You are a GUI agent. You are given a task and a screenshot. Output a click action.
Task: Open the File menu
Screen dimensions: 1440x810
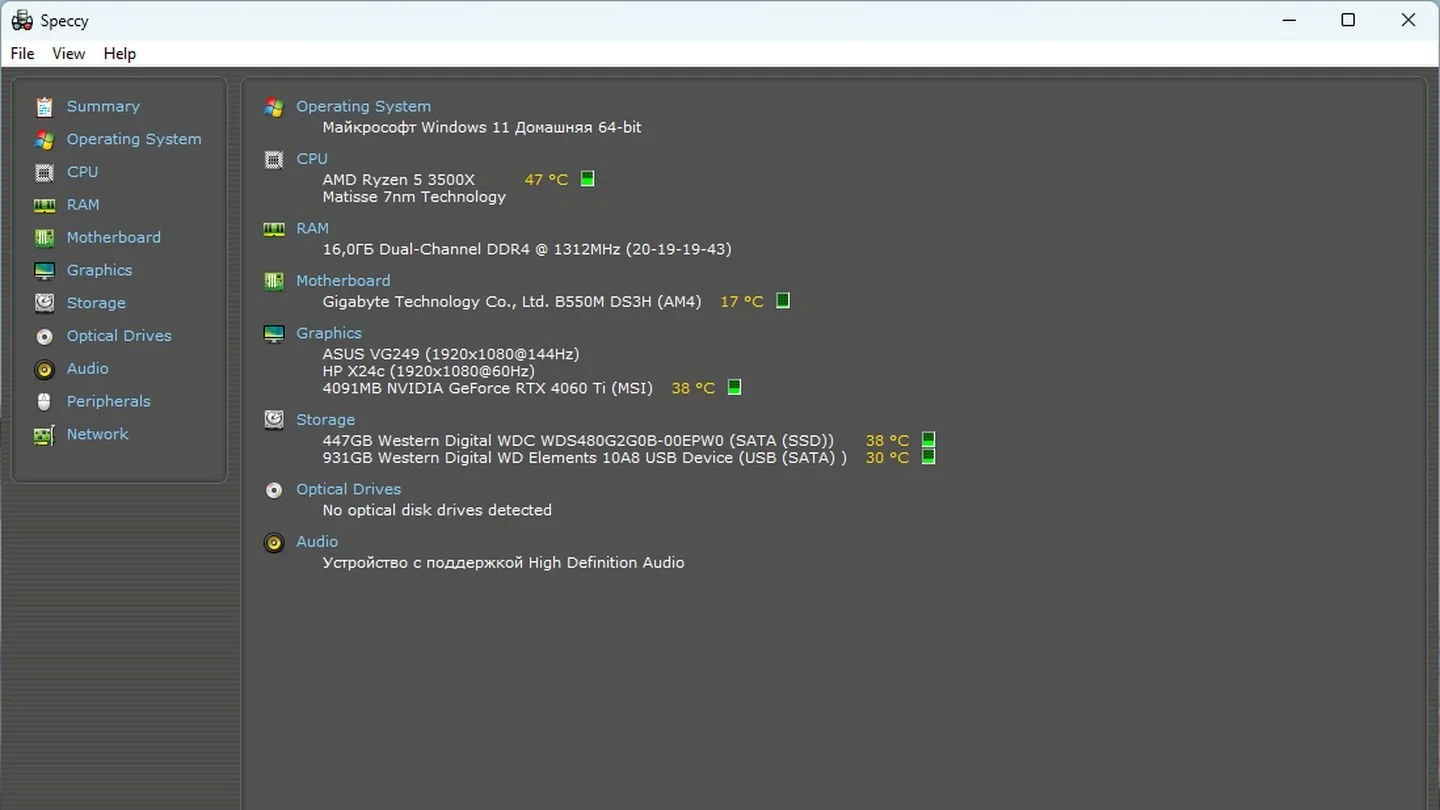pyautogui.click(x=22, y=54)
